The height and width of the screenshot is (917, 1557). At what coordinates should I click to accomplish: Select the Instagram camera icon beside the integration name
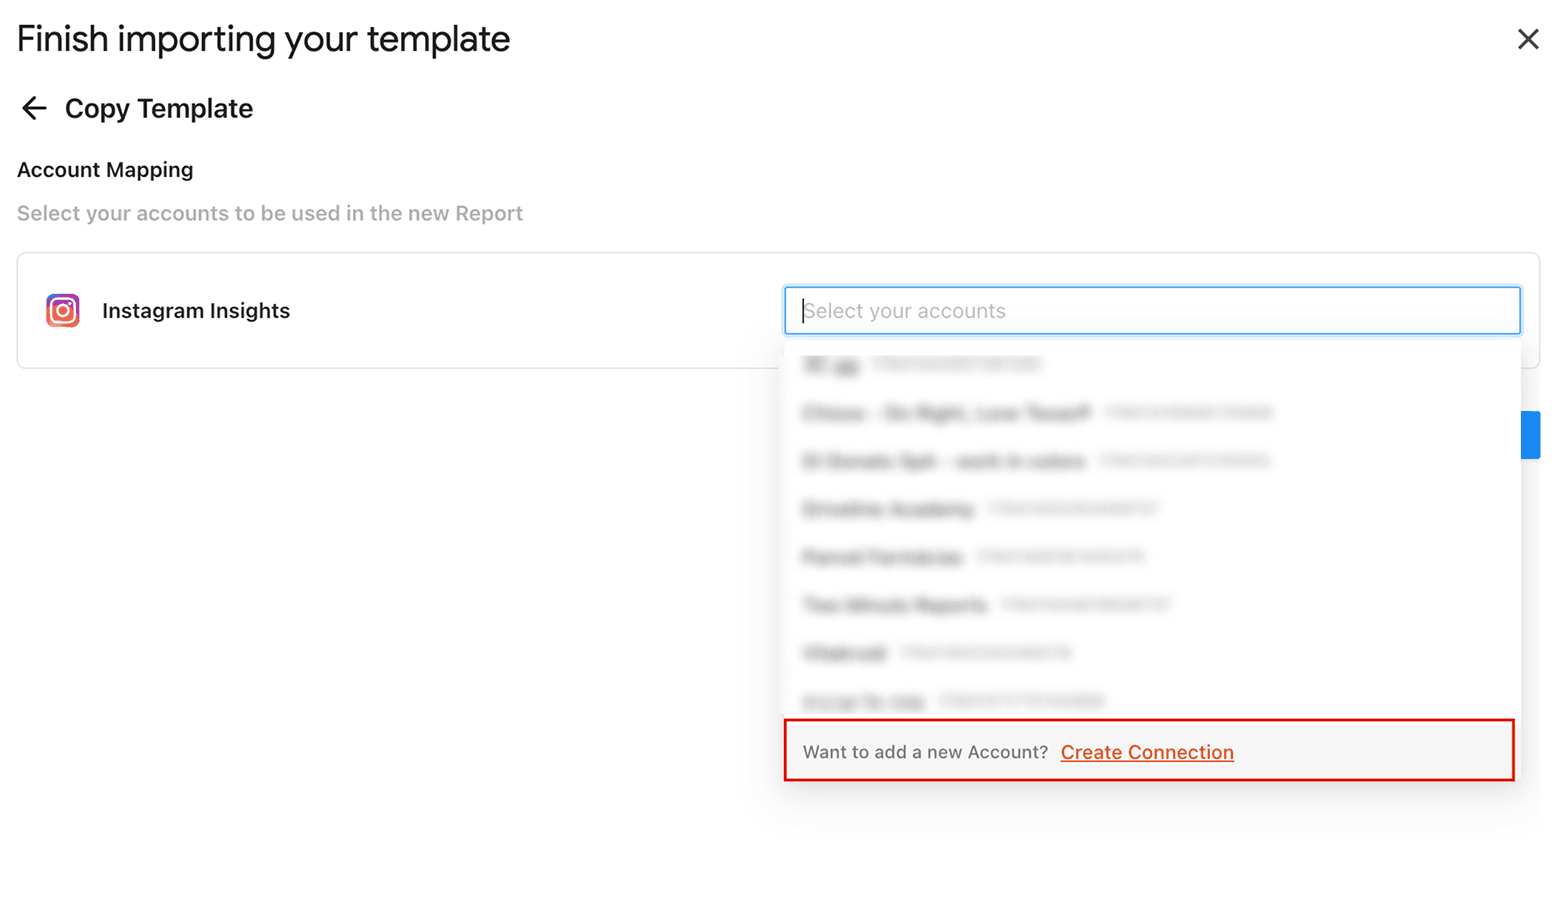tap(62, 310)
